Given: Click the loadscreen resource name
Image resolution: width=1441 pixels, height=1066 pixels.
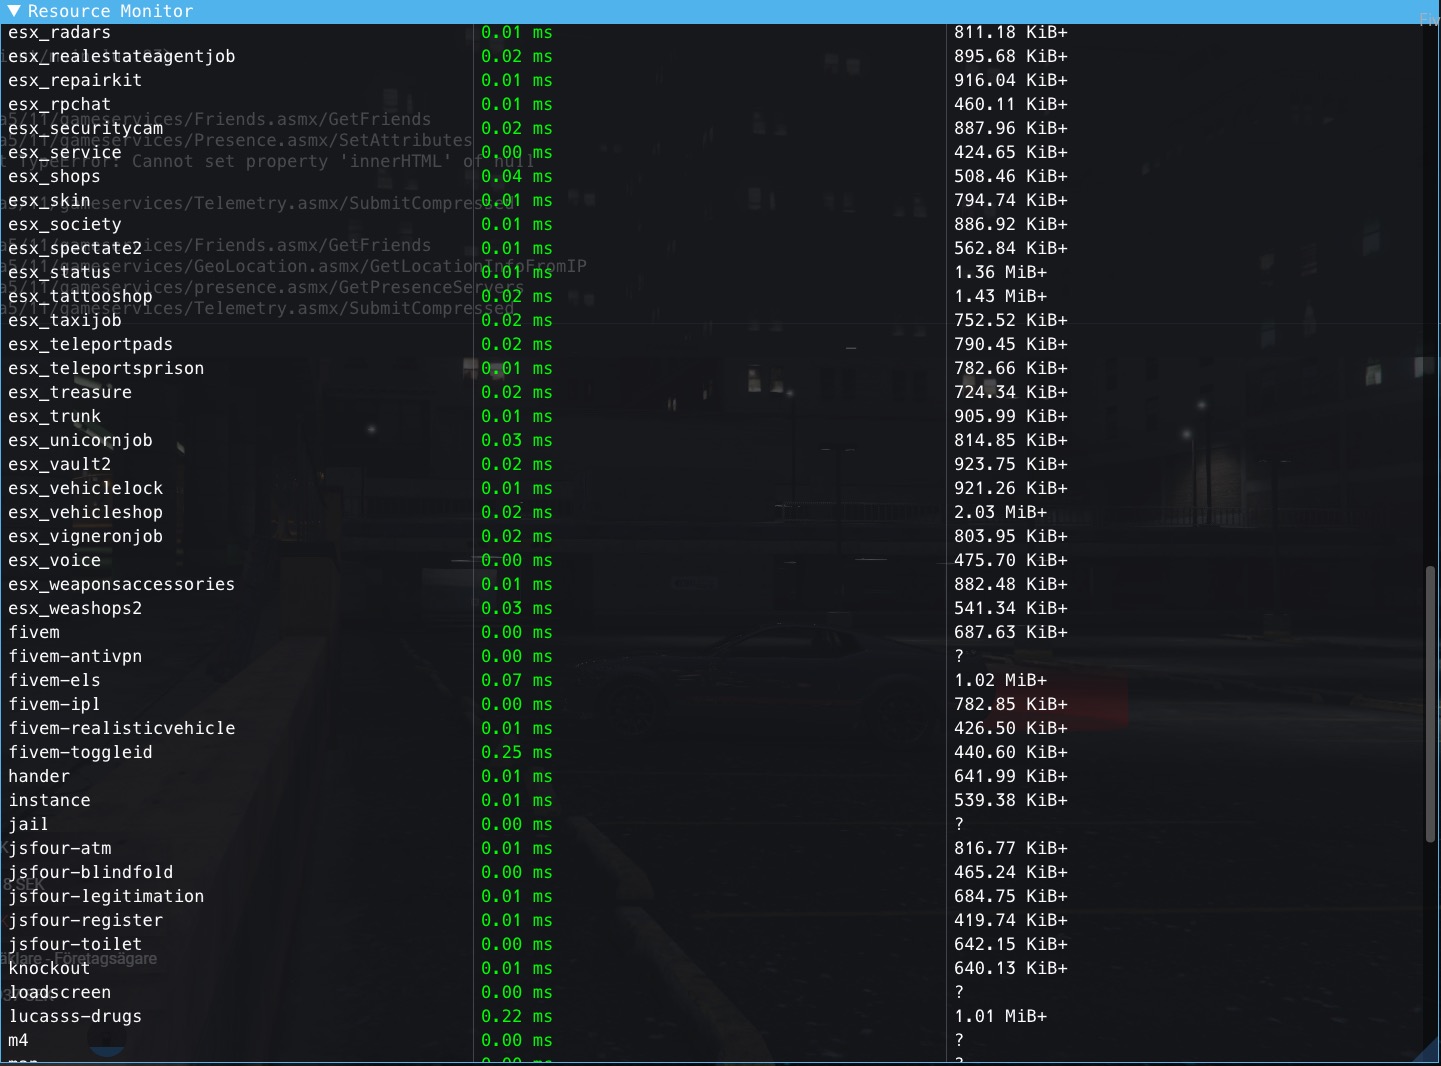Looking at the screenshot, I should 60,993.
